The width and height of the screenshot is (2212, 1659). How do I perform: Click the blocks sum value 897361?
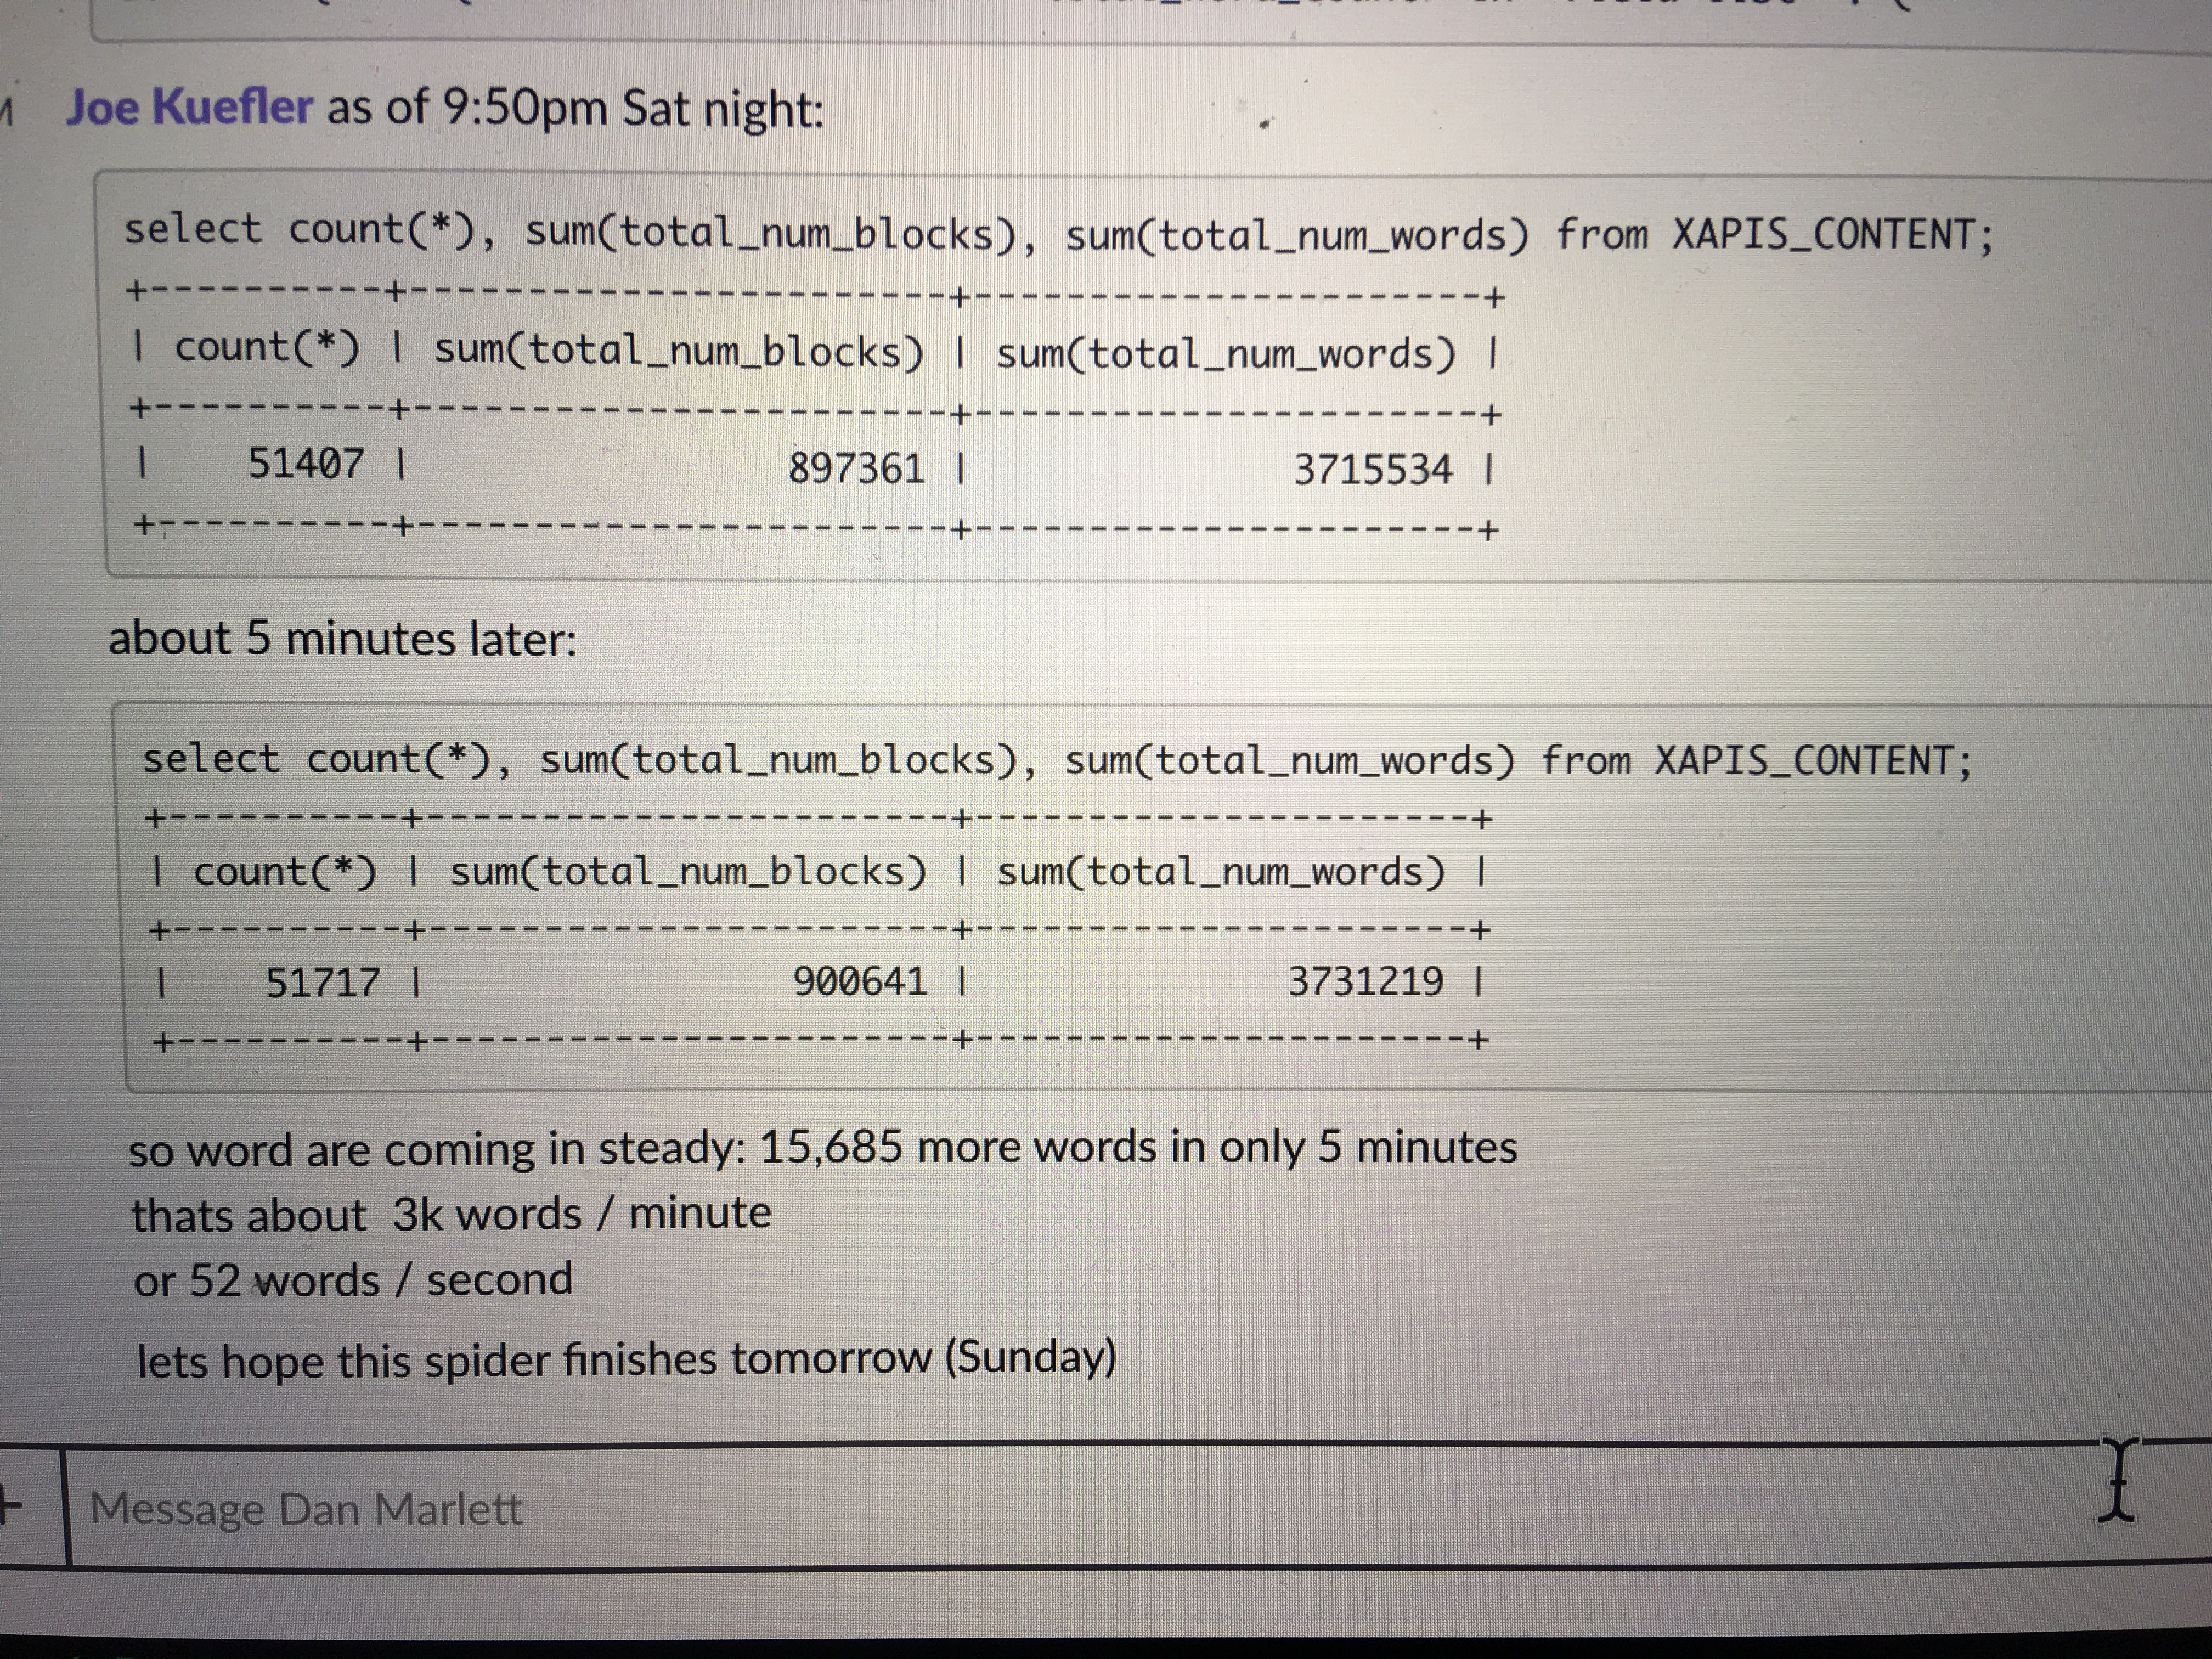[x=856, y=468]
